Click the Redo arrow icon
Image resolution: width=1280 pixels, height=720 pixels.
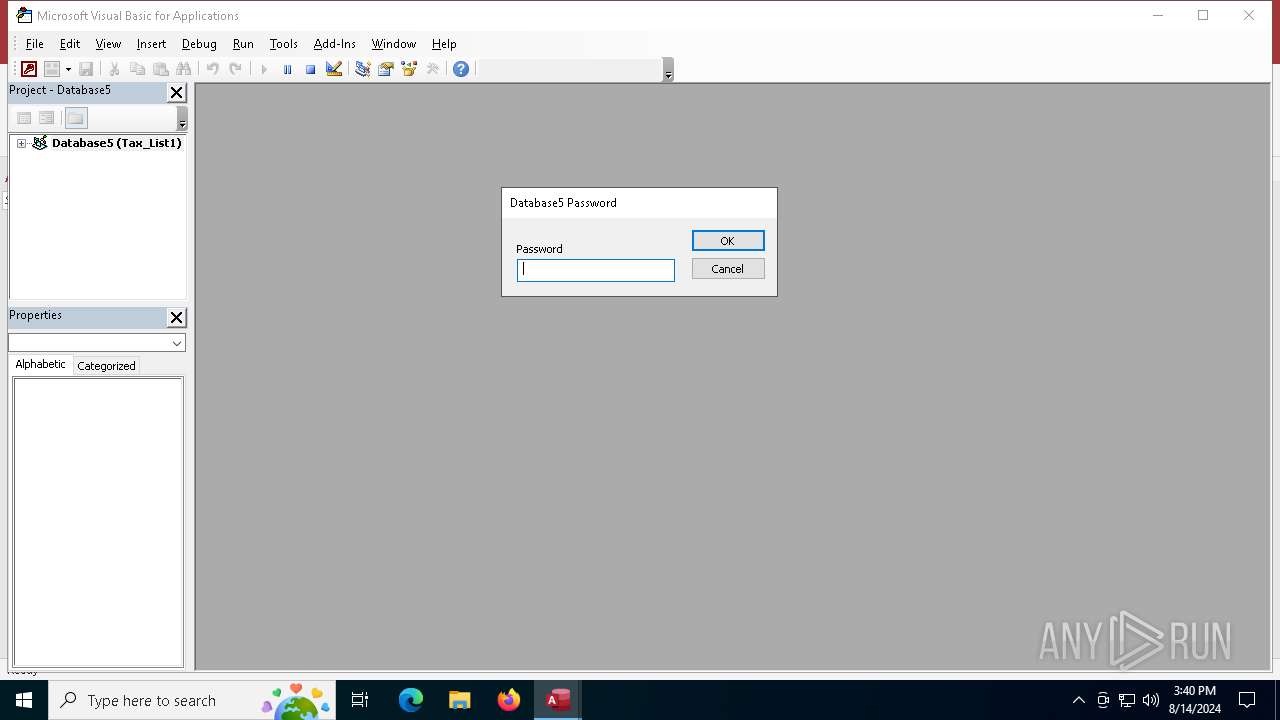click(x=235, y=69)
